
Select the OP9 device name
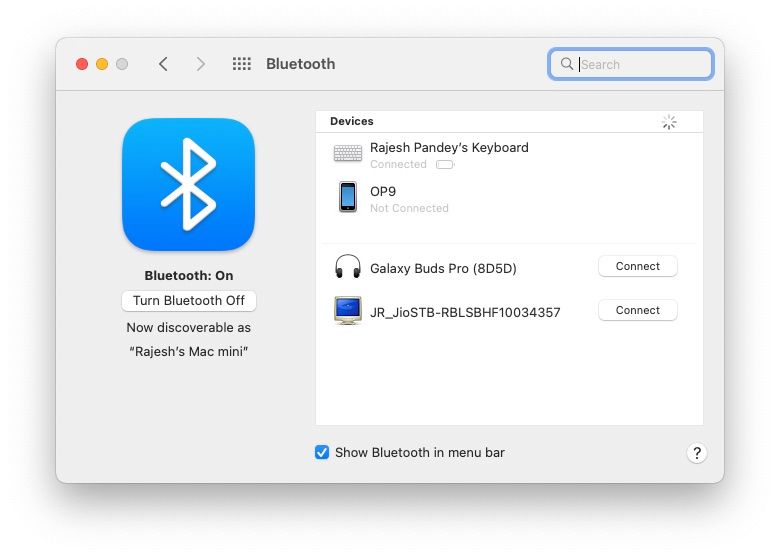coord(383,191)
